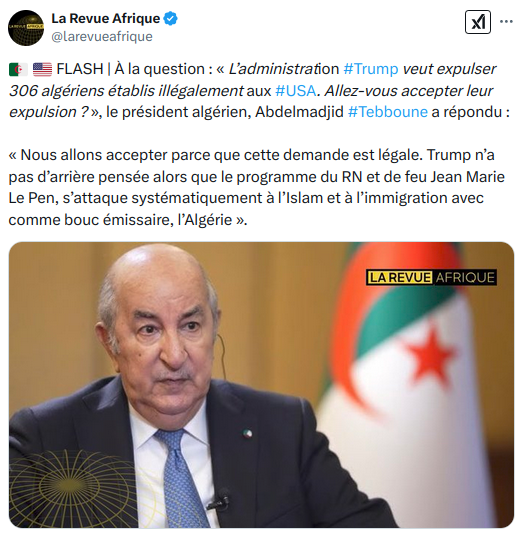
Task: Click the golden globe logo in the photo corner
Action: click(x=73, y=489)
